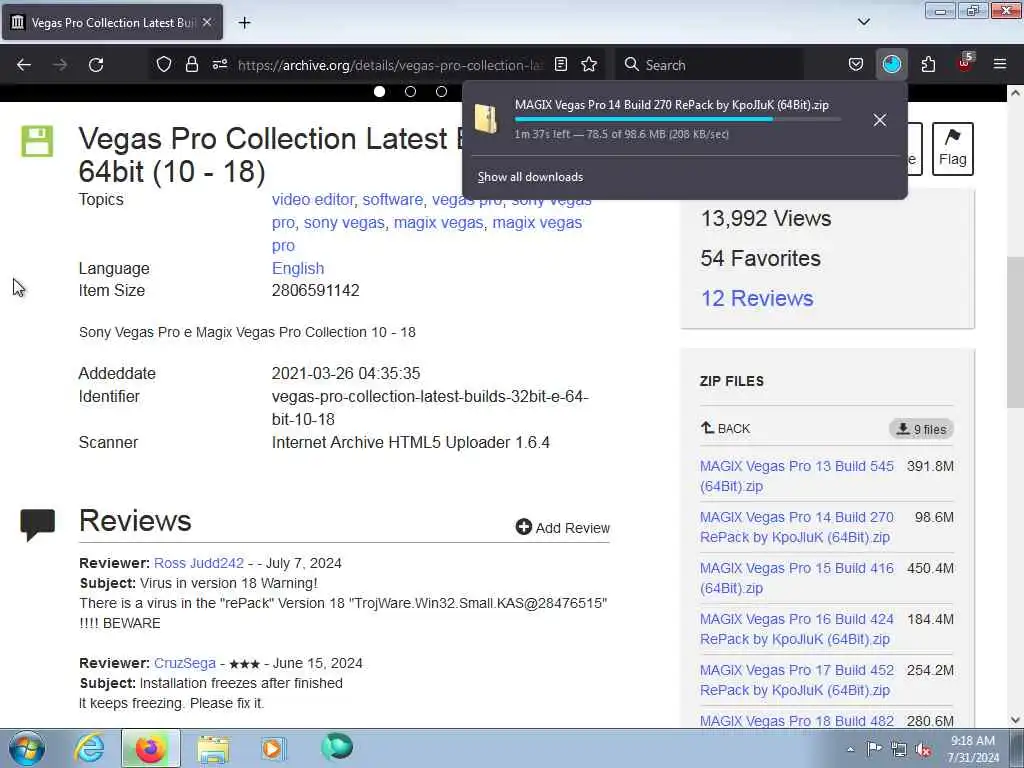The width and height of the screenshot is (1024, 768).
Task: Open the first 'magix vegas' topic link
Action: click(438, 223)
